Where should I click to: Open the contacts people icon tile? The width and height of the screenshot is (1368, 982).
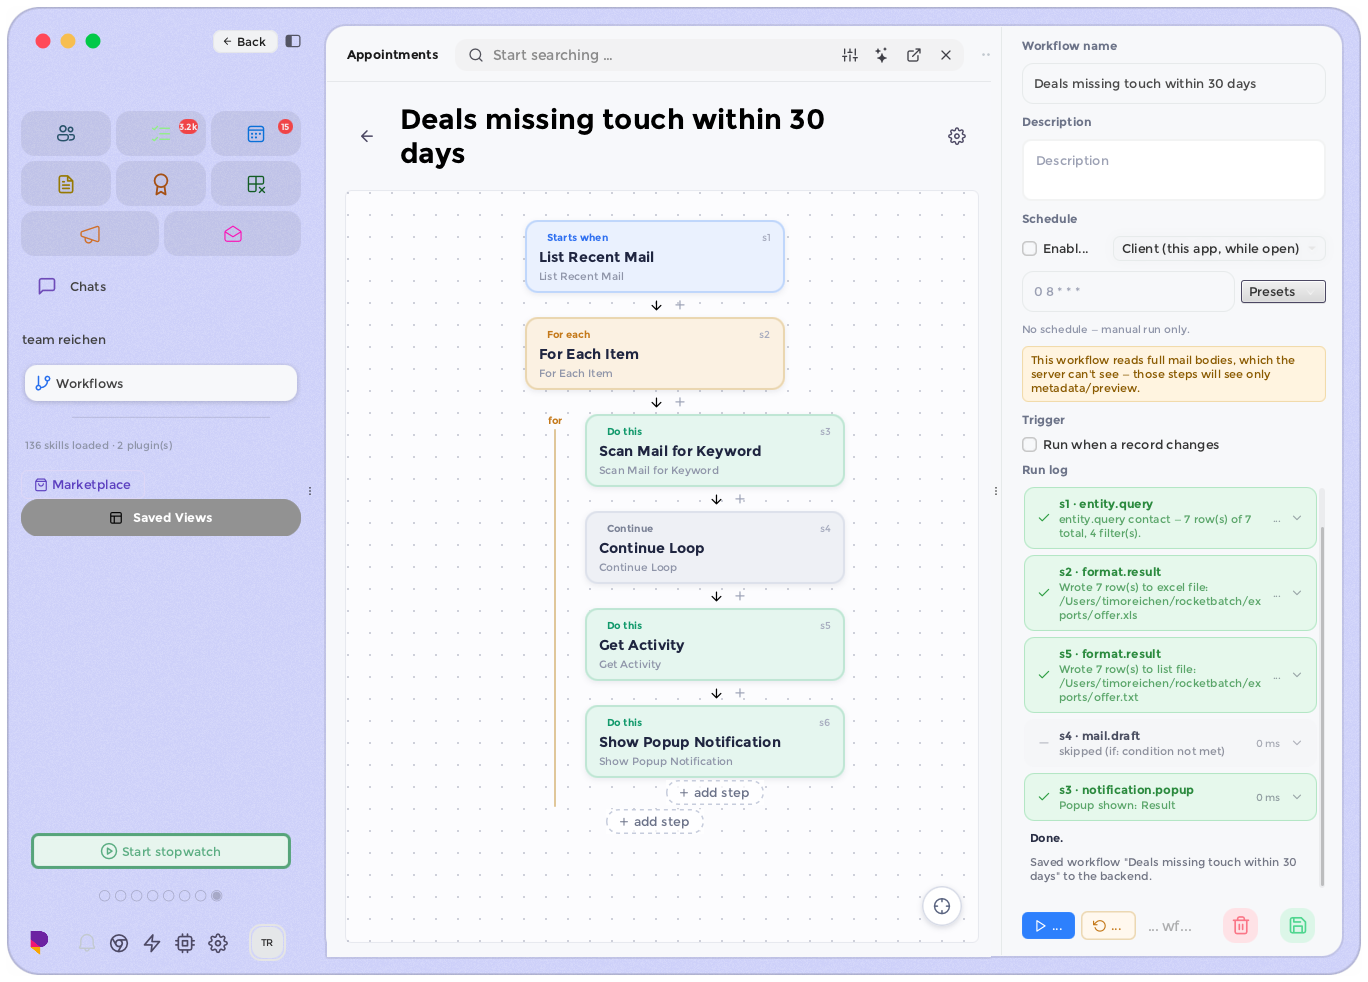pos(66,133)
